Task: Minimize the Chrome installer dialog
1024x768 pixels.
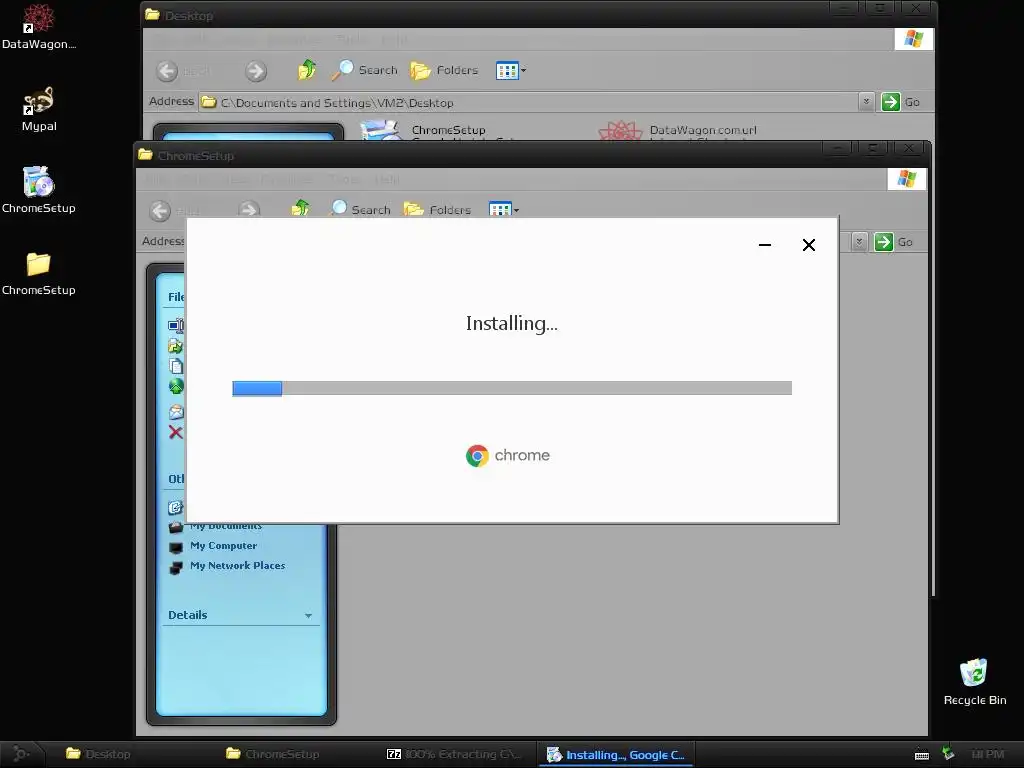Action: (765, 245)
